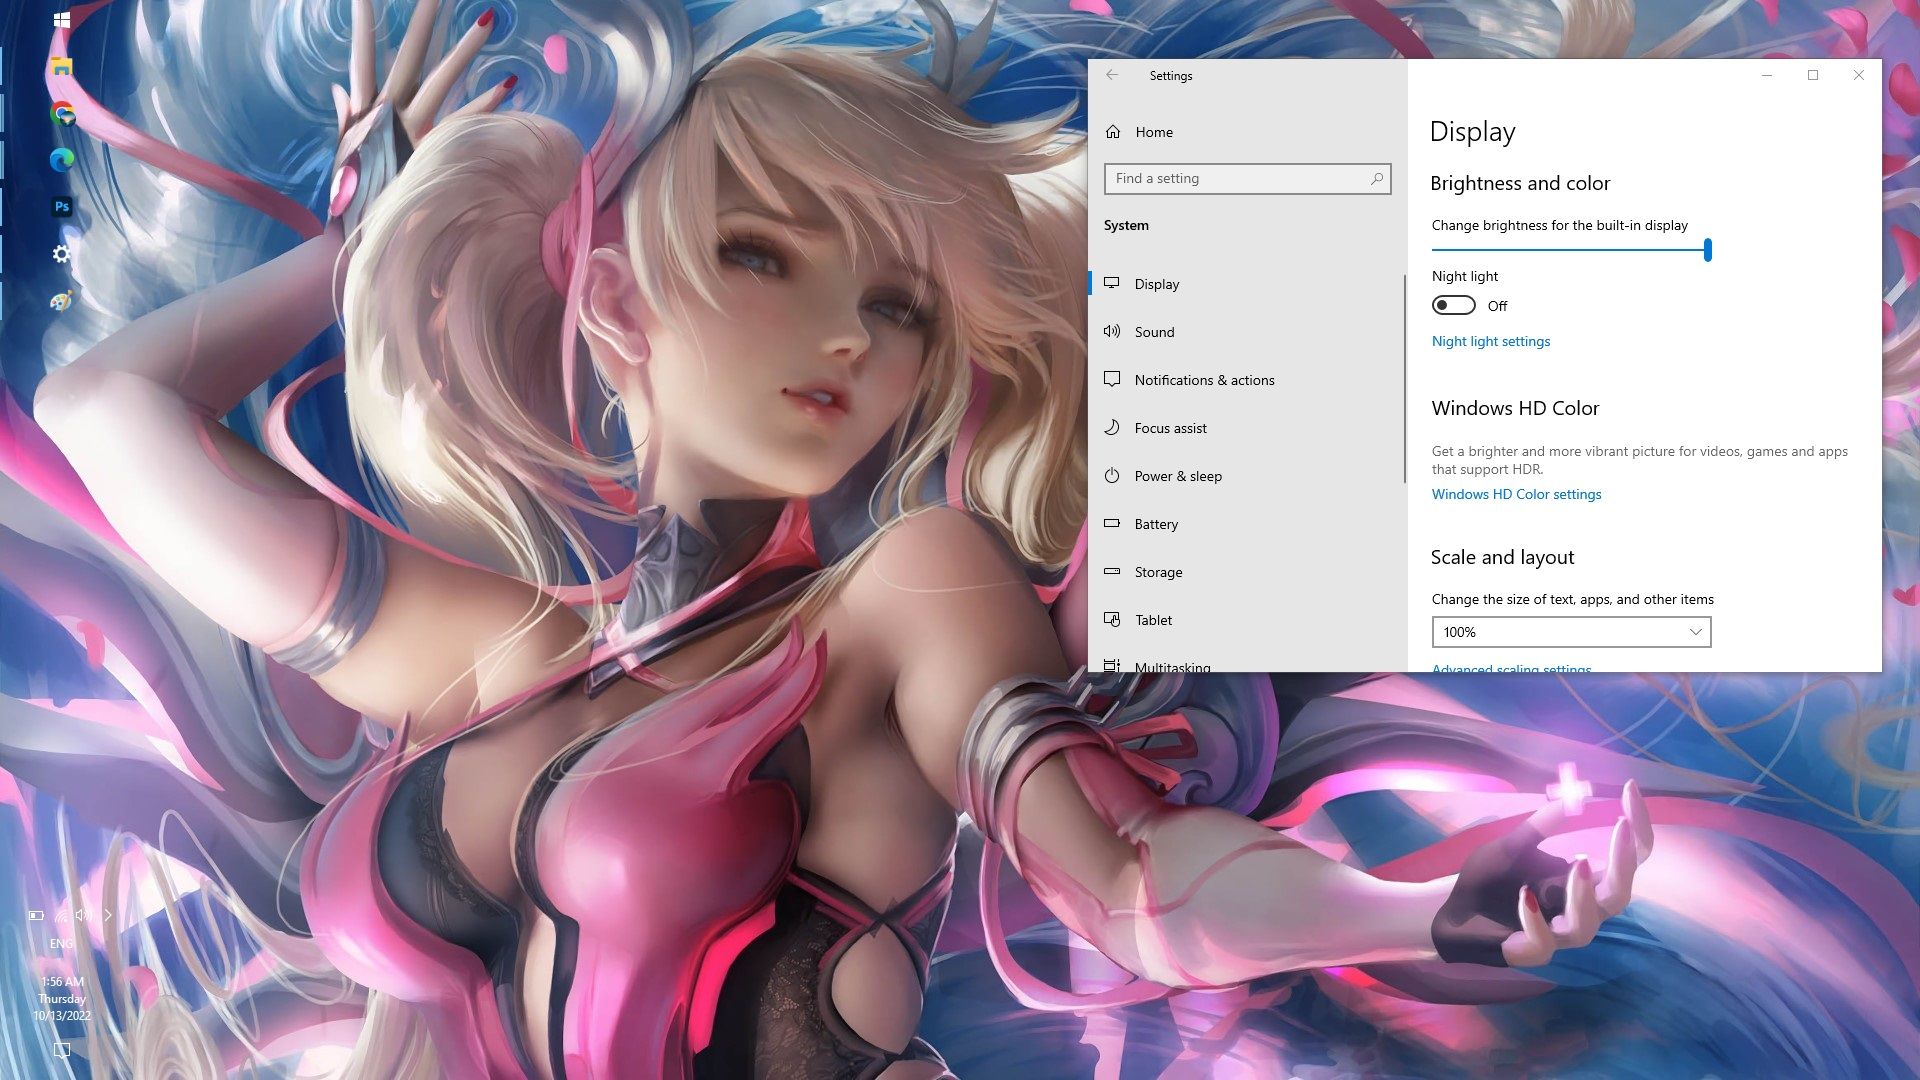
Task: Toggle the Night light switch Off
Action: point(1452,305)
